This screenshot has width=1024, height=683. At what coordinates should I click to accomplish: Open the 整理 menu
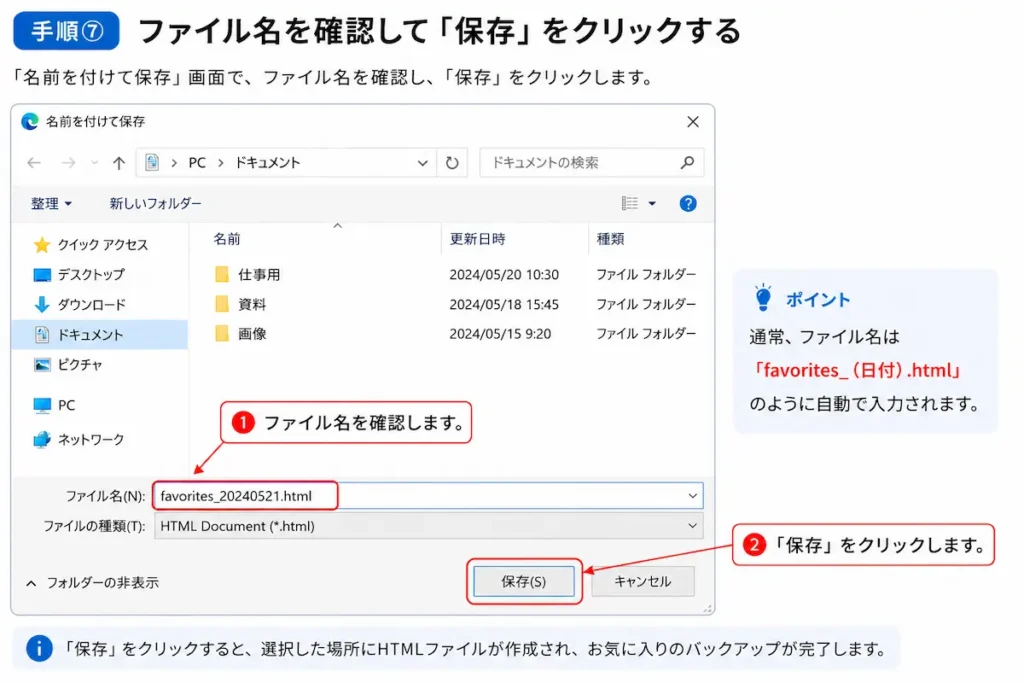pyautogui.click(x=51, y=204)
